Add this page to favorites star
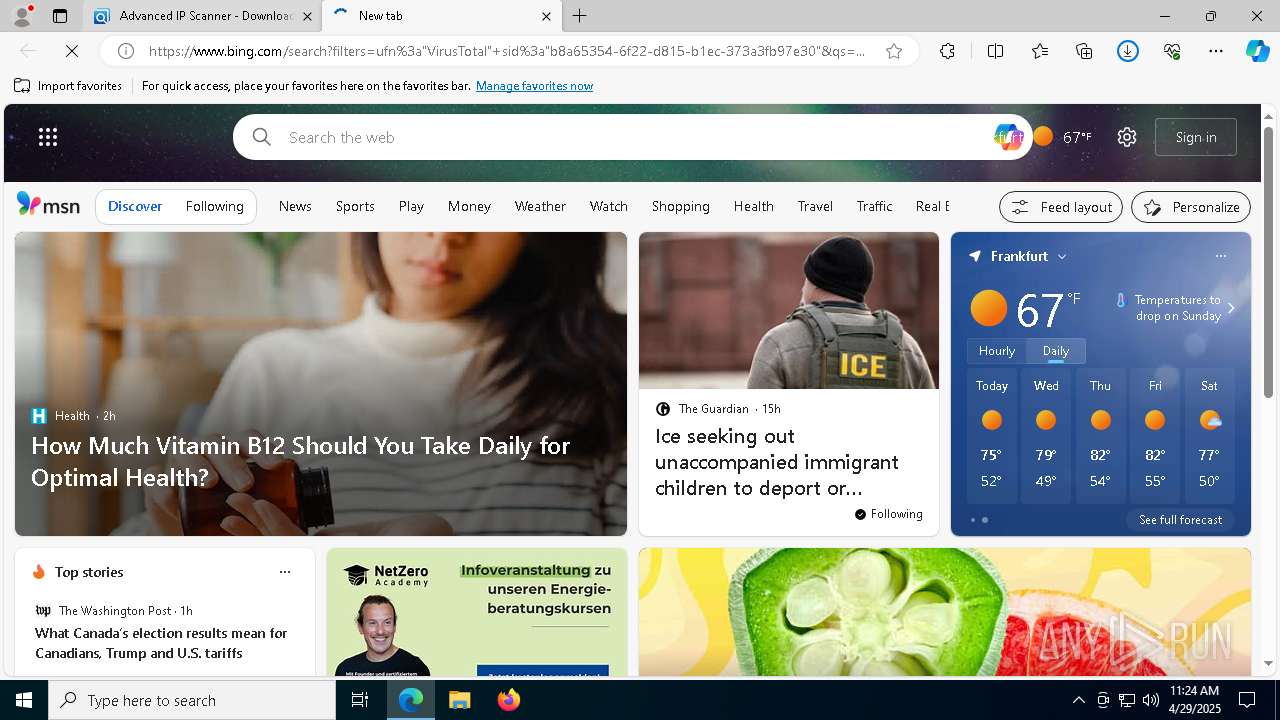The image size is (1280, 720). click(894, 51)
